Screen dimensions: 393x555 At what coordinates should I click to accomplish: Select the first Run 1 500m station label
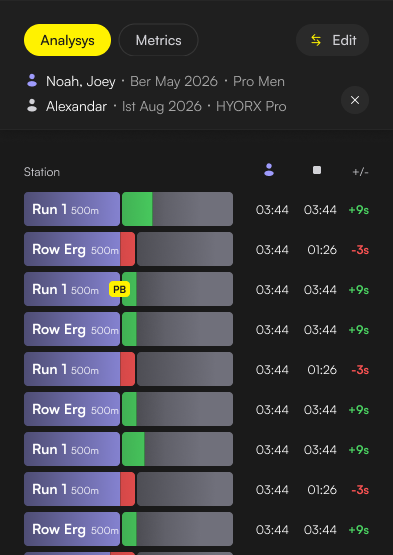coord(72,209)
